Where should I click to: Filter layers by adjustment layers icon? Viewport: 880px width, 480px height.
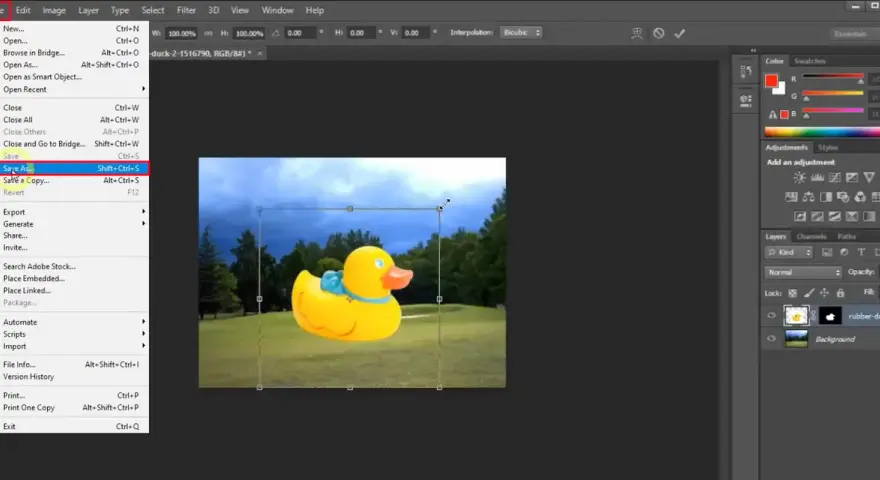point(844,253)
